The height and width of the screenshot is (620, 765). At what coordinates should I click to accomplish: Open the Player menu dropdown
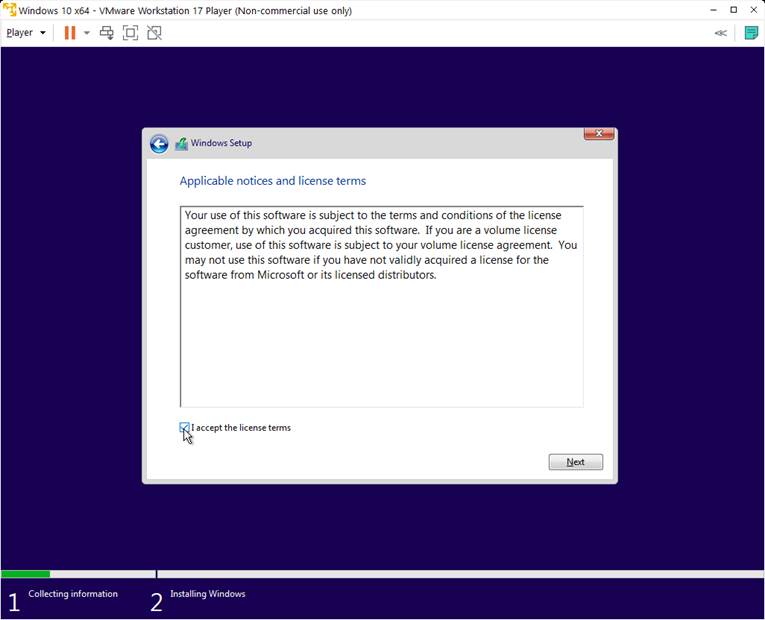26,32
